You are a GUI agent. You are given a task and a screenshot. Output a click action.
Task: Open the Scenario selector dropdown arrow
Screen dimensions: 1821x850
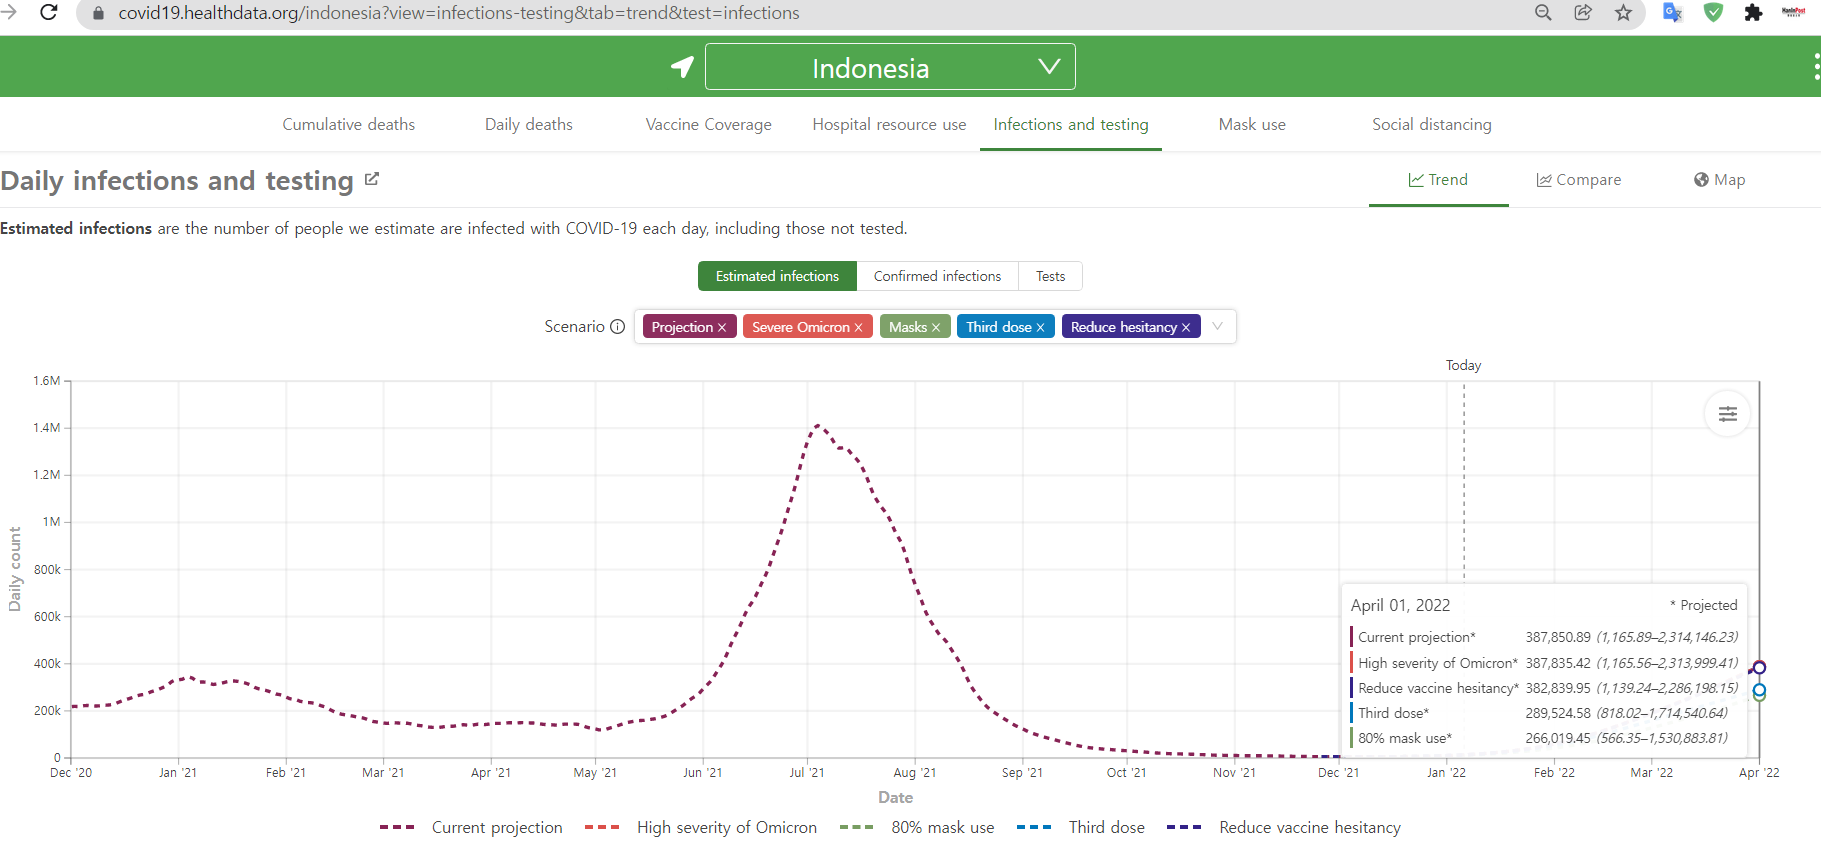(1217, 326)
